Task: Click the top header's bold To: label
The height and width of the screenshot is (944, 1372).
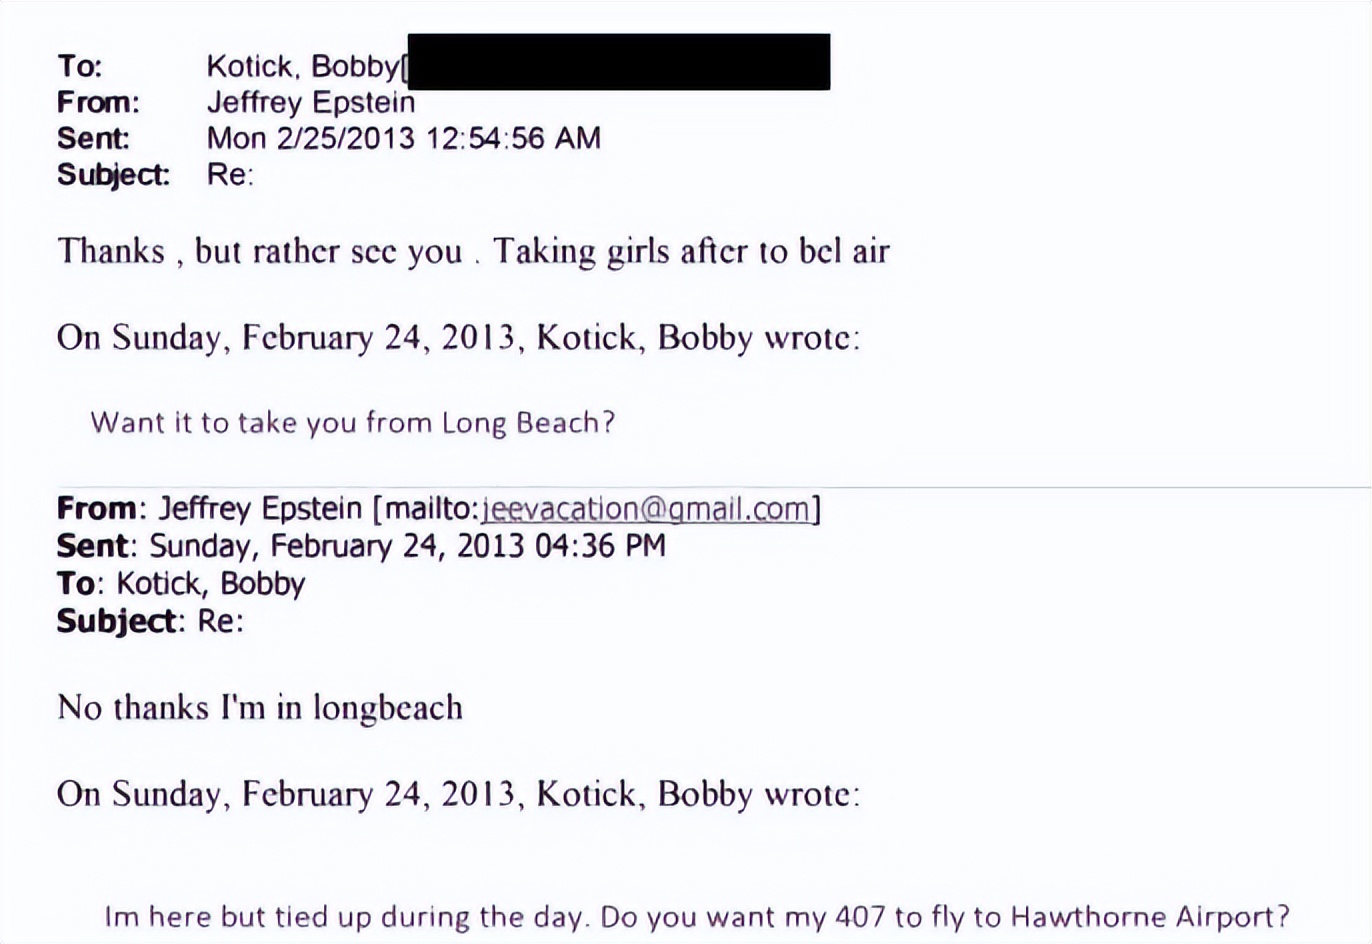Action: 80,66
